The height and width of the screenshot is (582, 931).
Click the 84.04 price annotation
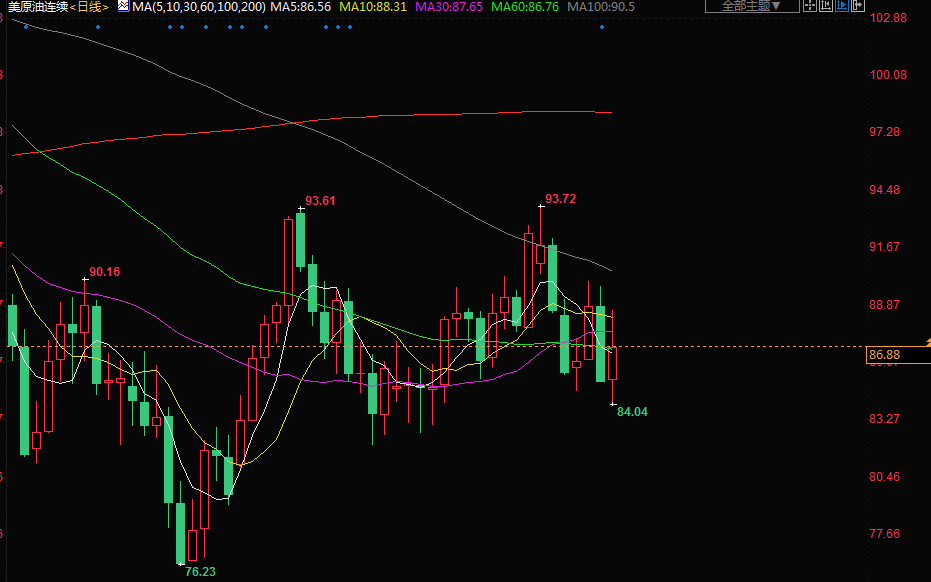pyautogui.click(x=632, y=411)
